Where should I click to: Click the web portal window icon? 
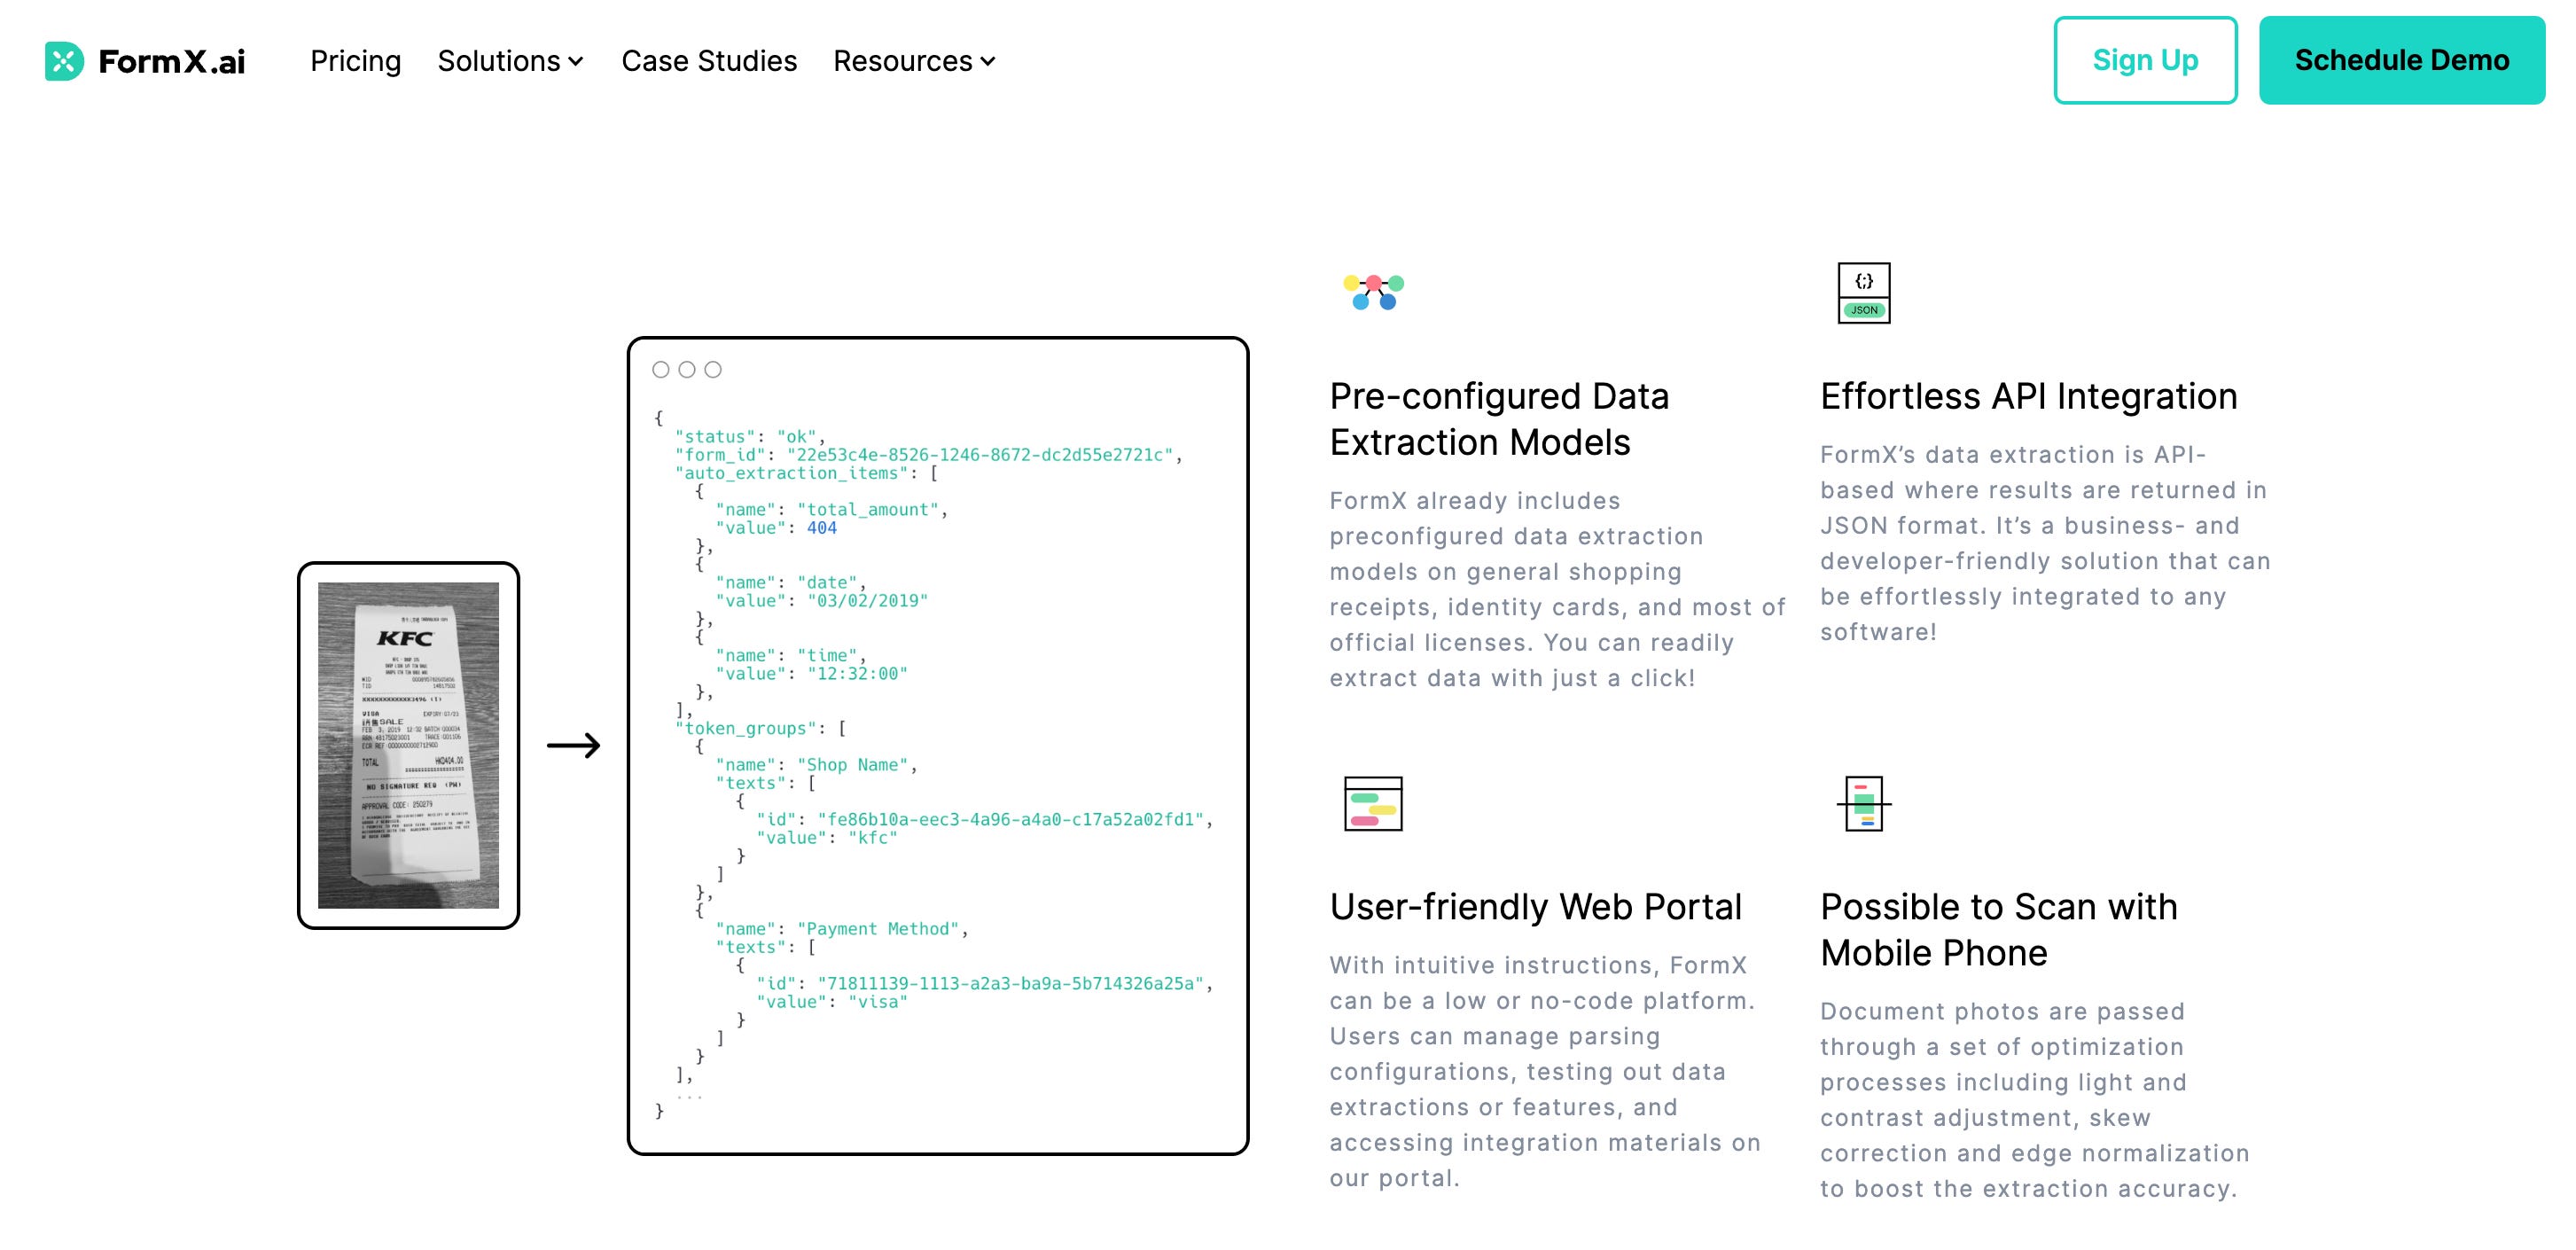click(1372, 803)
